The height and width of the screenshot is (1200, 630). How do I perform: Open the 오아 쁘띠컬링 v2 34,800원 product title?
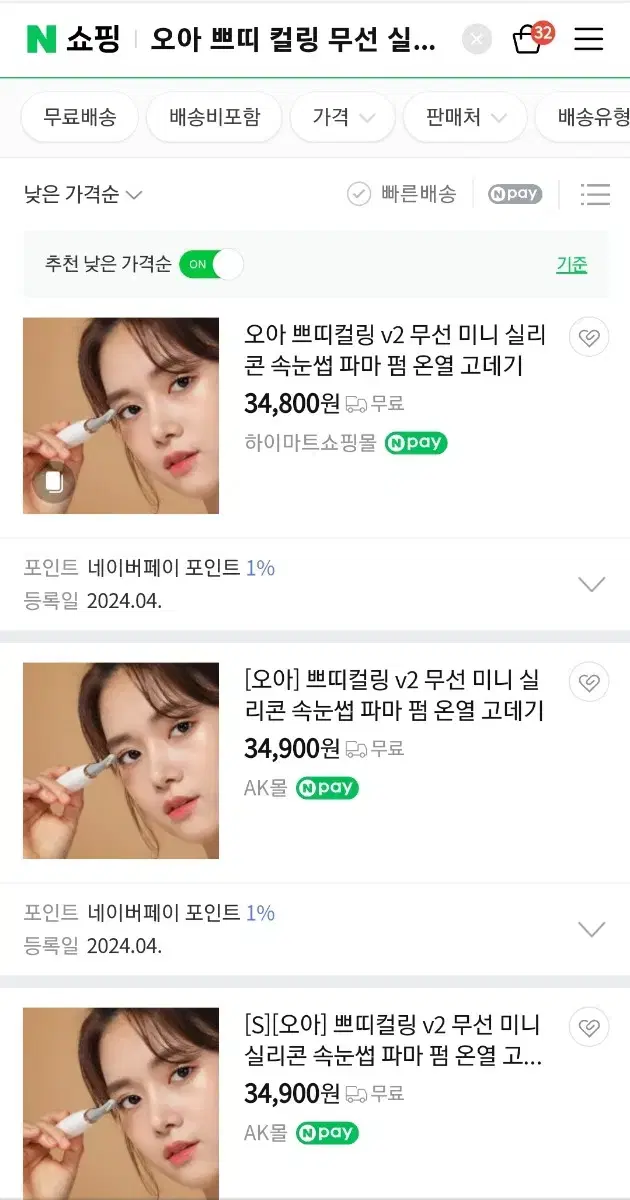(395, 349)
